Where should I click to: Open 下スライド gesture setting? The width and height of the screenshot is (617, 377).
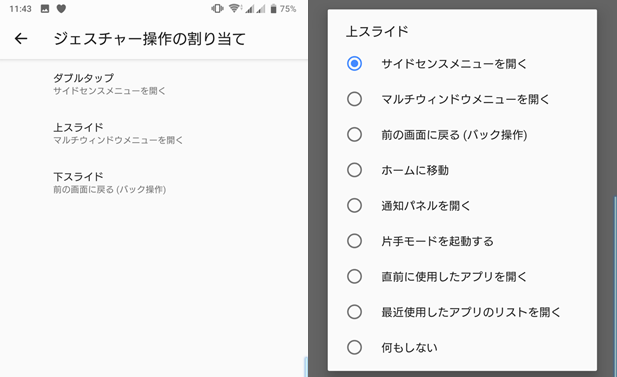pos(153,183)
